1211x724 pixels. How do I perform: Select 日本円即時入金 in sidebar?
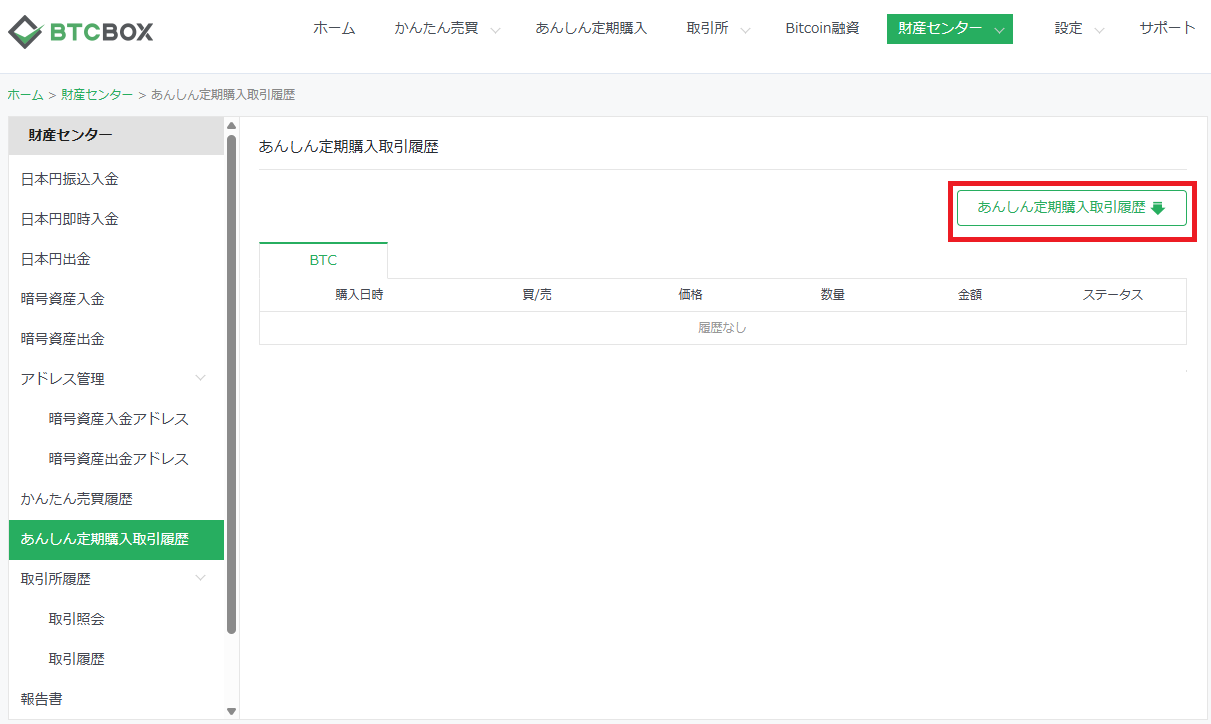tap(116, 219)
